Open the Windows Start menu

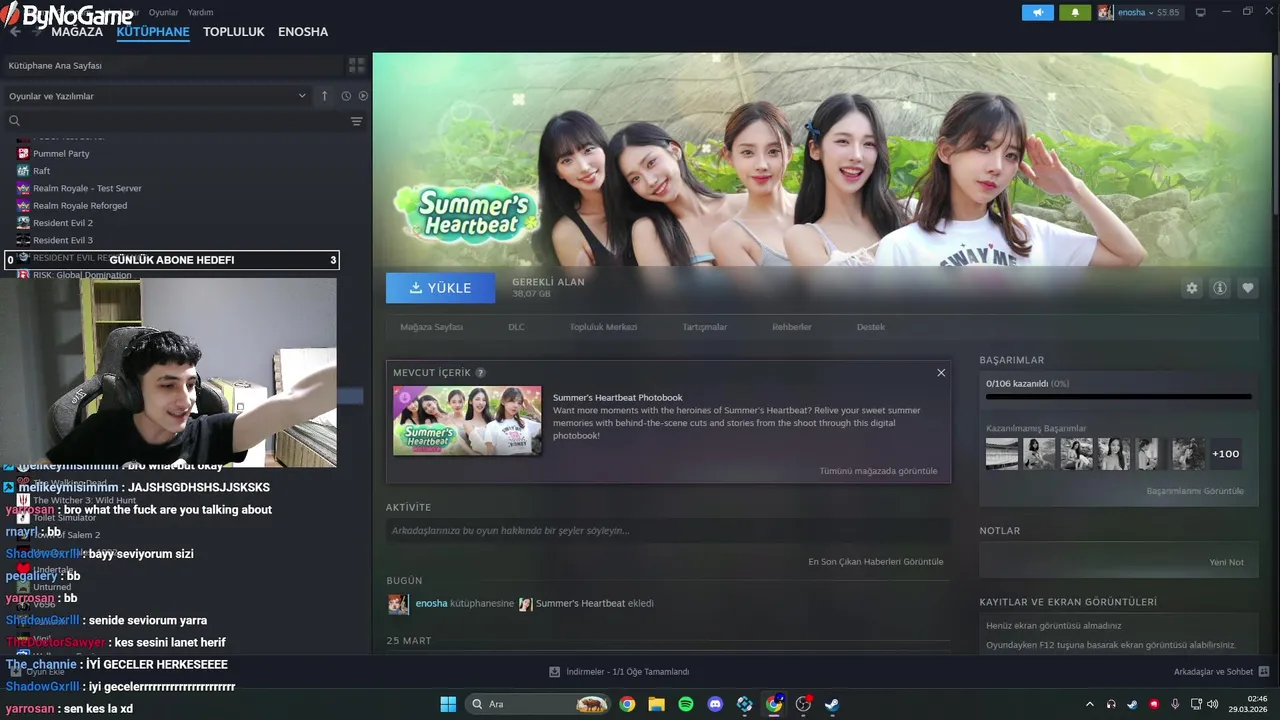(x=448, y=704)
